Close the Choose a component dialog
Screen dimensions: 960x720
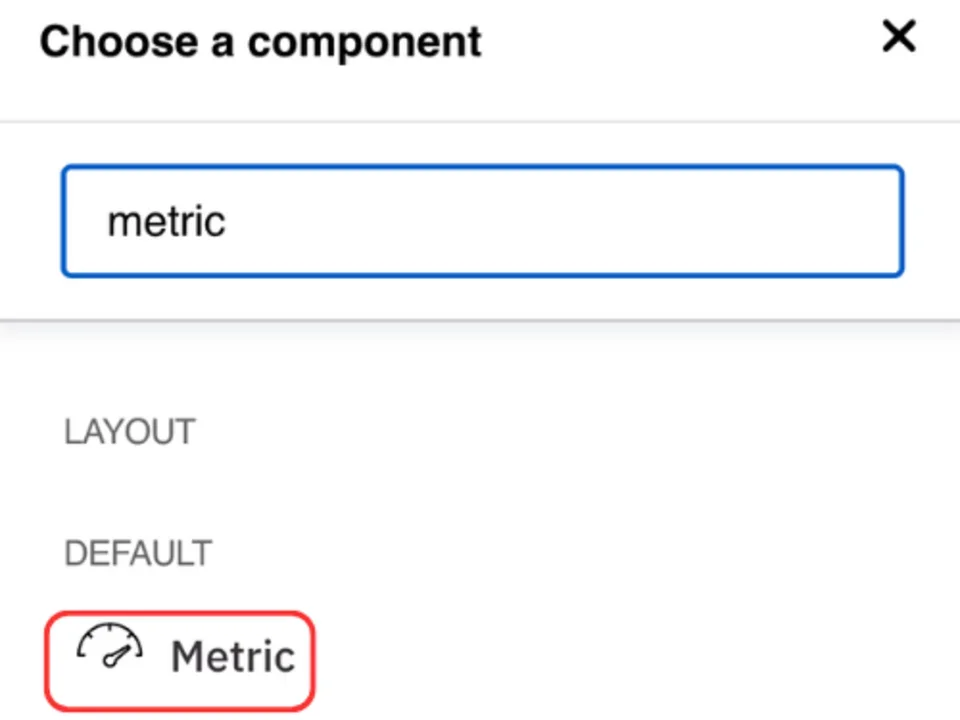click(898, 37)
